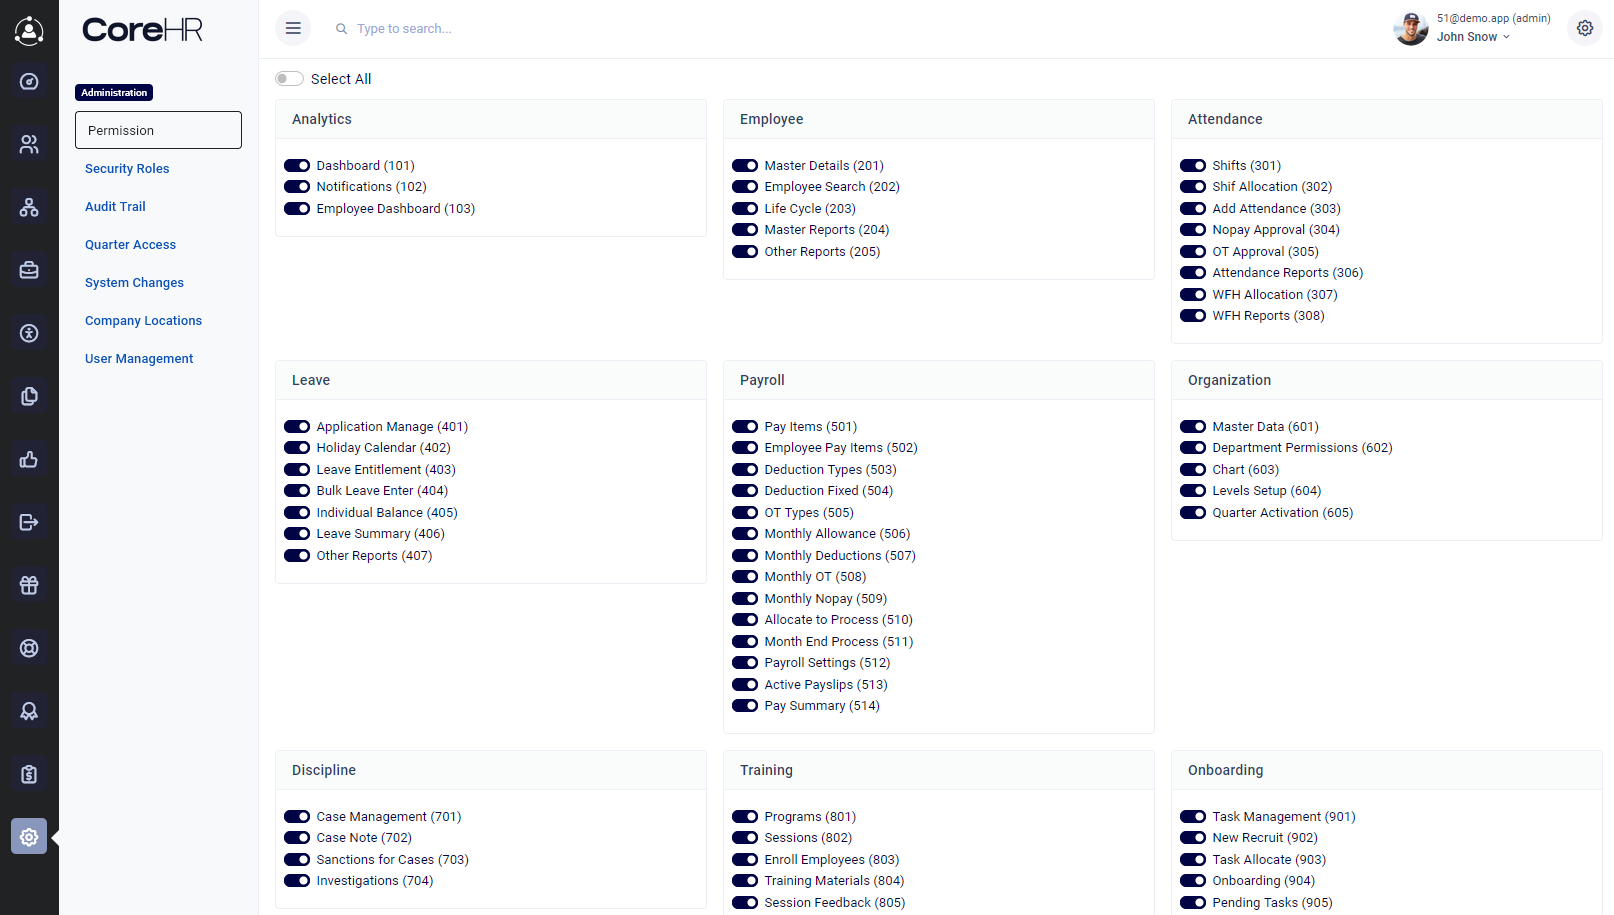The image size is (1614, 915).
Task: Turn off Pay Items (501) toggle
Action: point(745,427)
